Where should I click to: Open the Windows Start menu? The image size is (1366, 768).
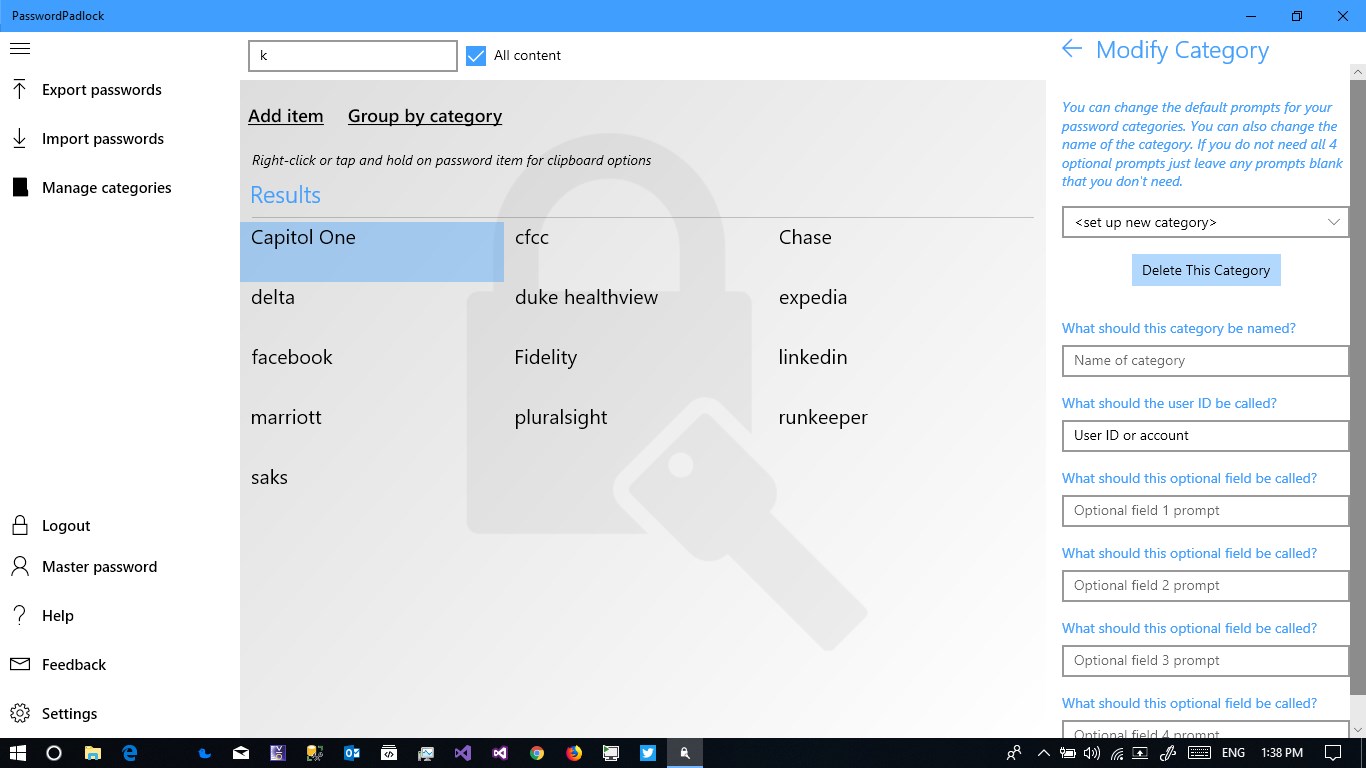(17, 752)
